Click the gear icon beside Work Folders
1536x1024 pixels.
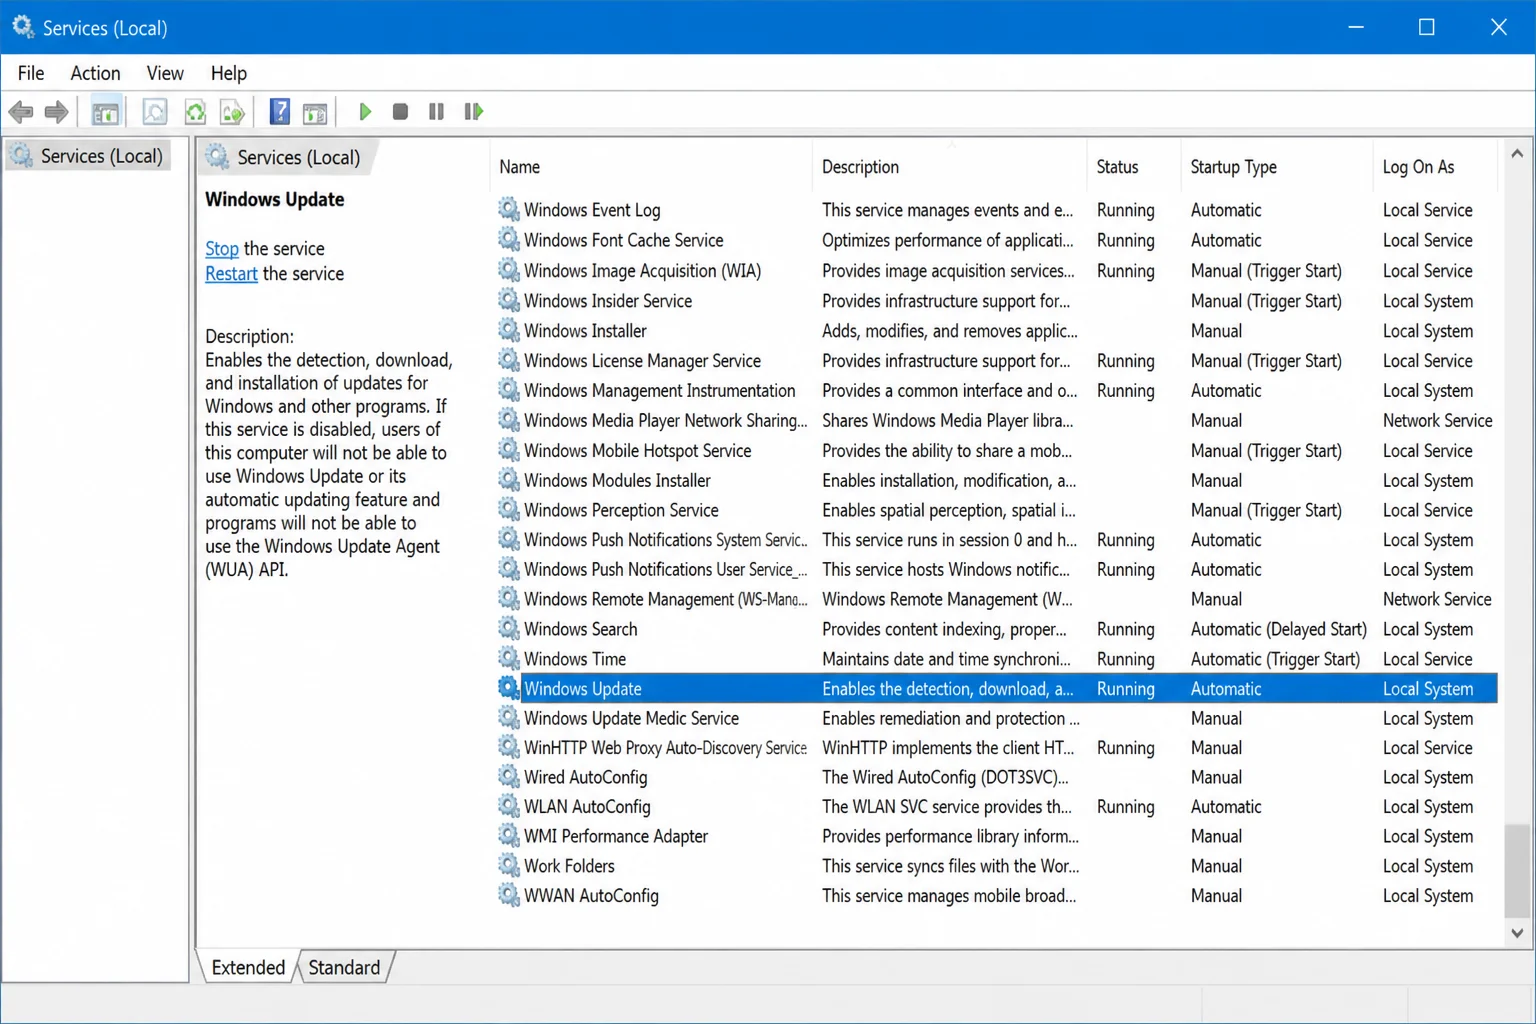click(509, 865)
